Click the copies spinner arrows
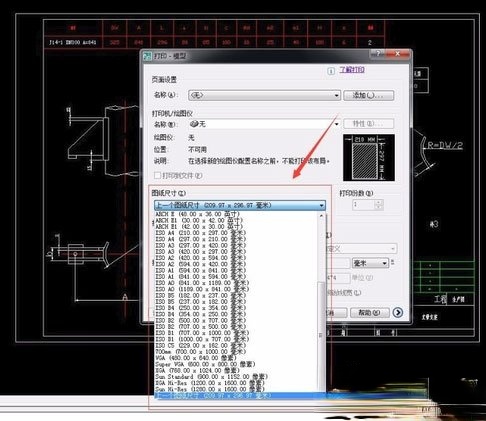Viewport: 486px width, 421px height. [x=379, y=205]
